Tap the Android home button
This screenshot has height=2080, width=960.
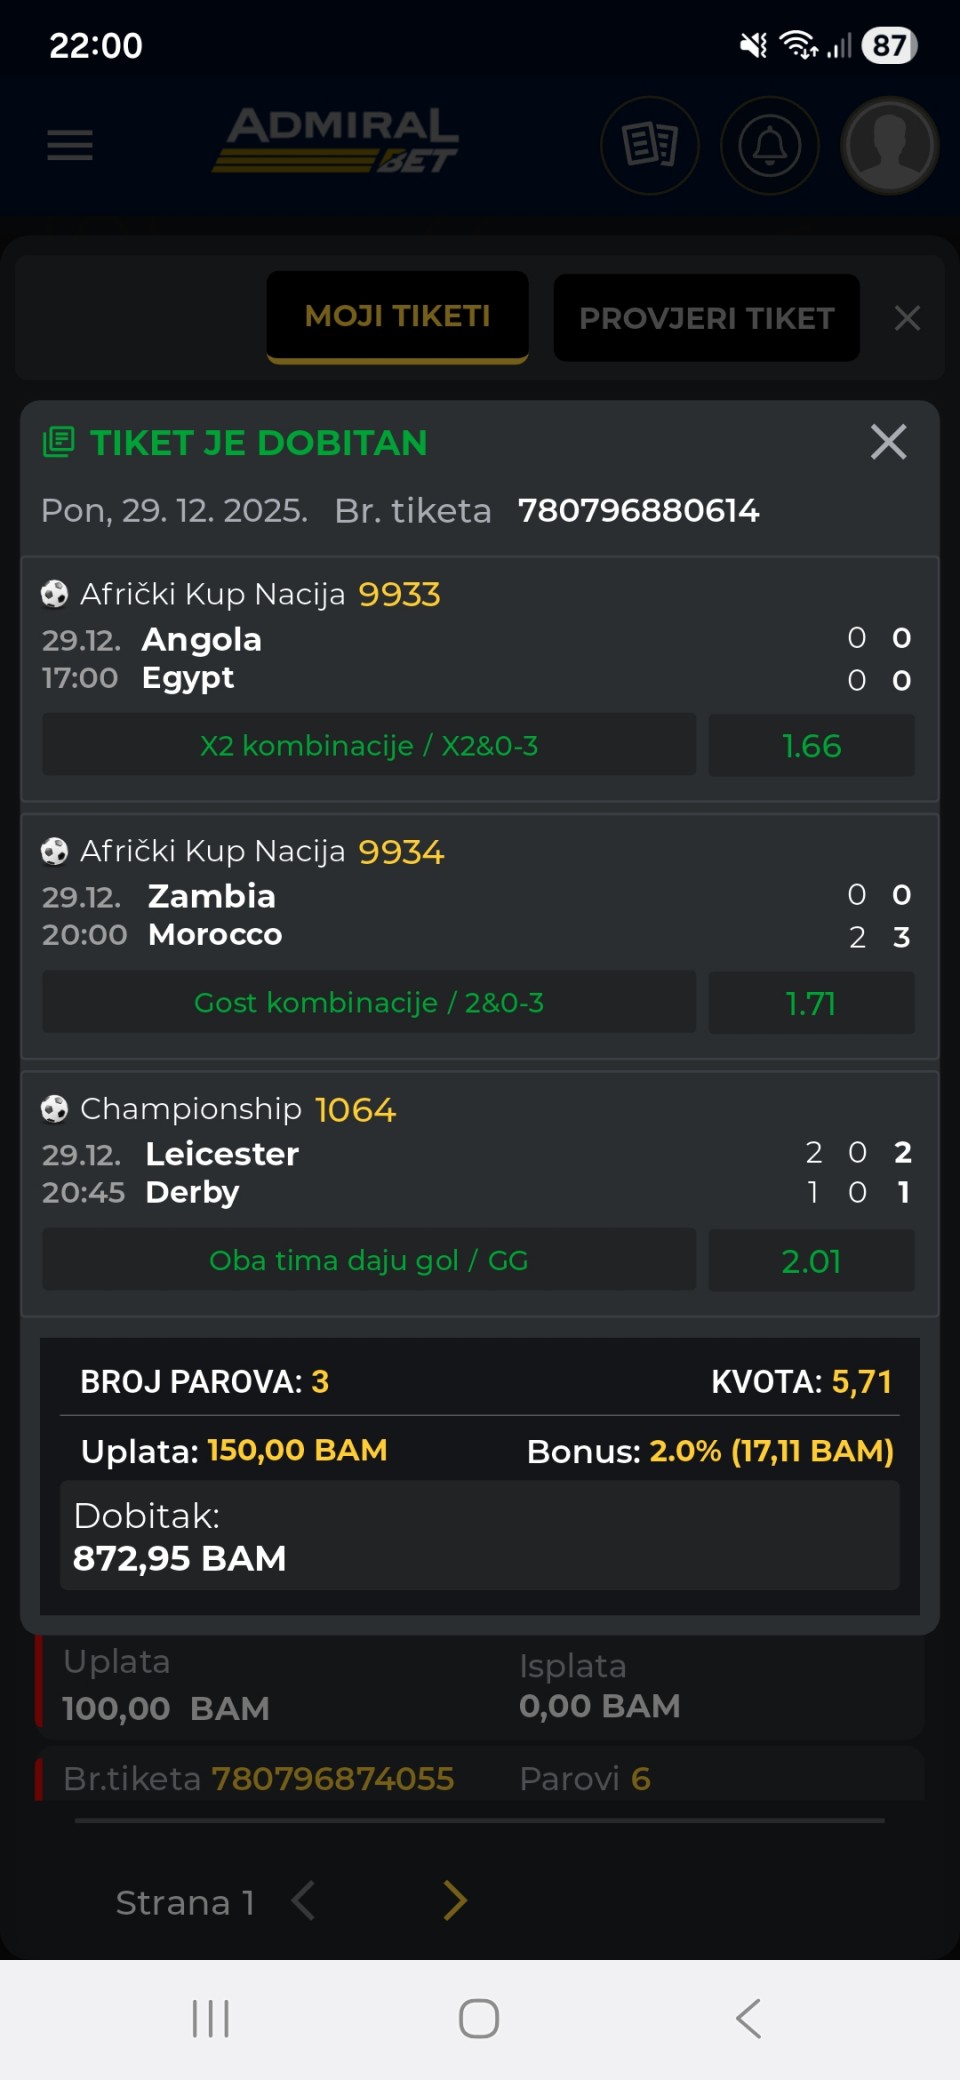479,2018
